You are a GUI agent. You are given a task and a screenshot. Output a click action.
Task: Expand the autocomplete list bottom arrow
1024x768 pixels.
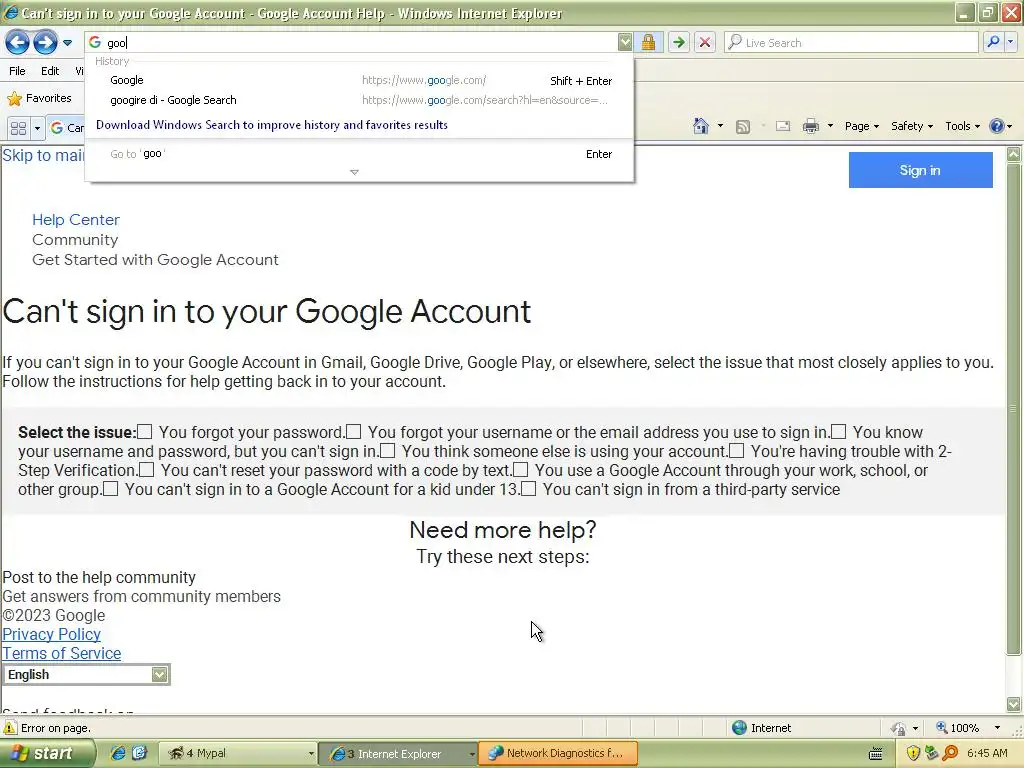[x=354, y=172]
